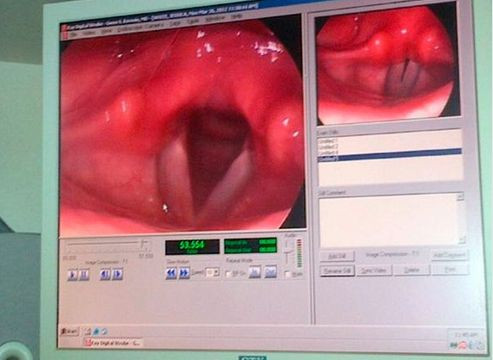Toggle the Mute checkbox below audio slider
Viewport: 493px width, 360px height.
[x=287, y=274]
